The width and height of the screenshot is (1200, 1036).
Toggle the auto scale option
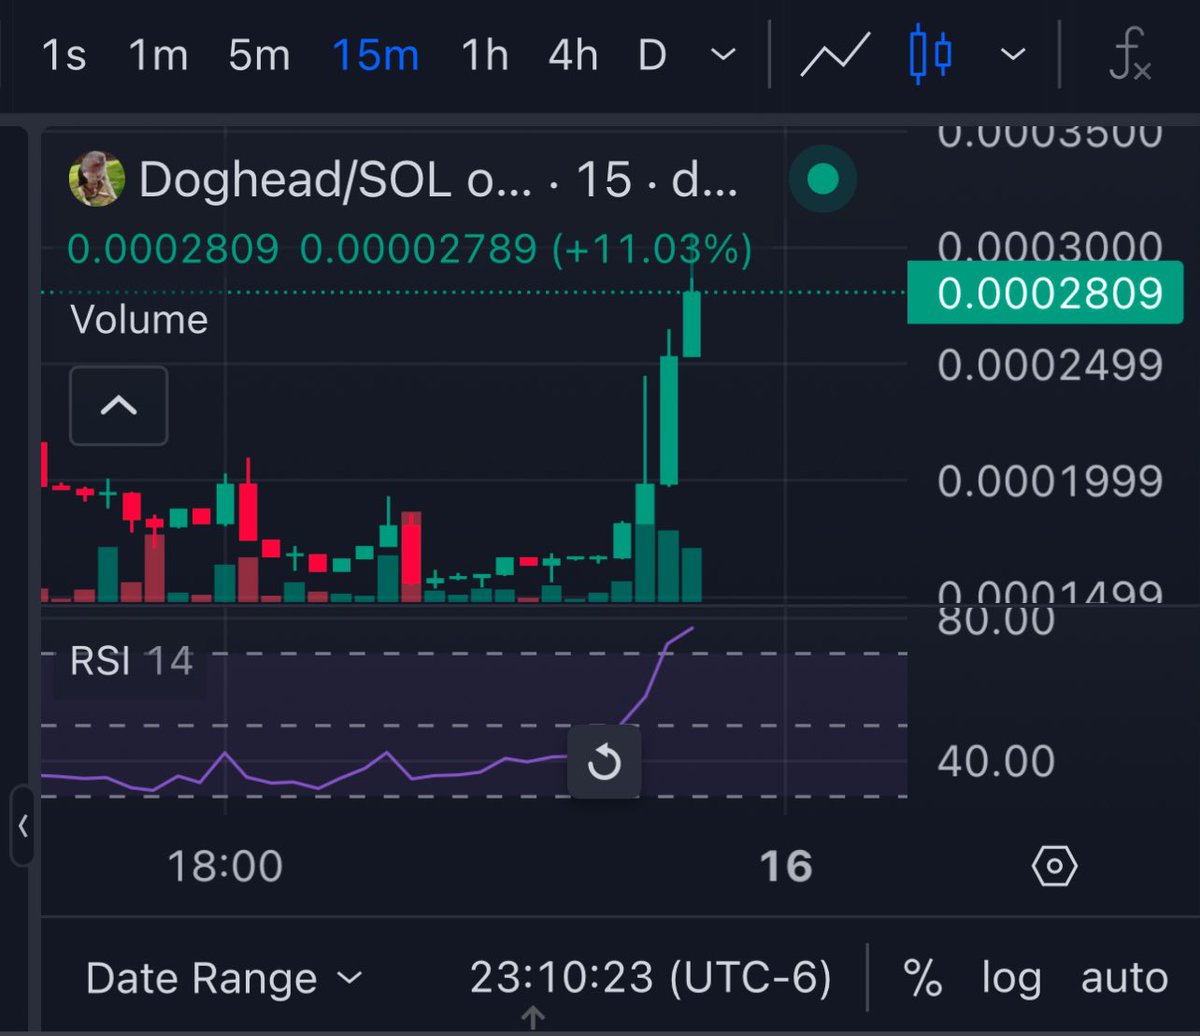point(1124,978)
